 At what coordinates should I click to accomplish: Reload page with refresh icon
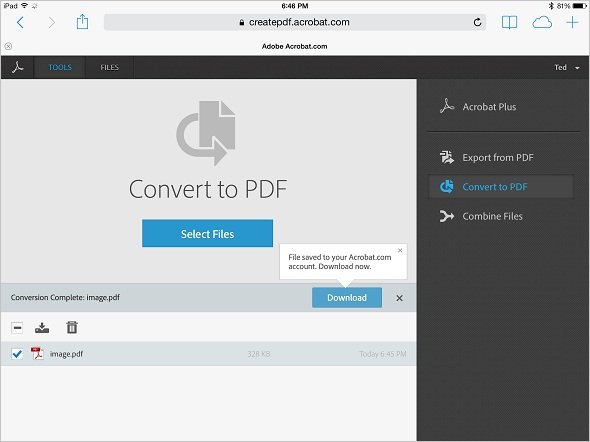(477, 23)
